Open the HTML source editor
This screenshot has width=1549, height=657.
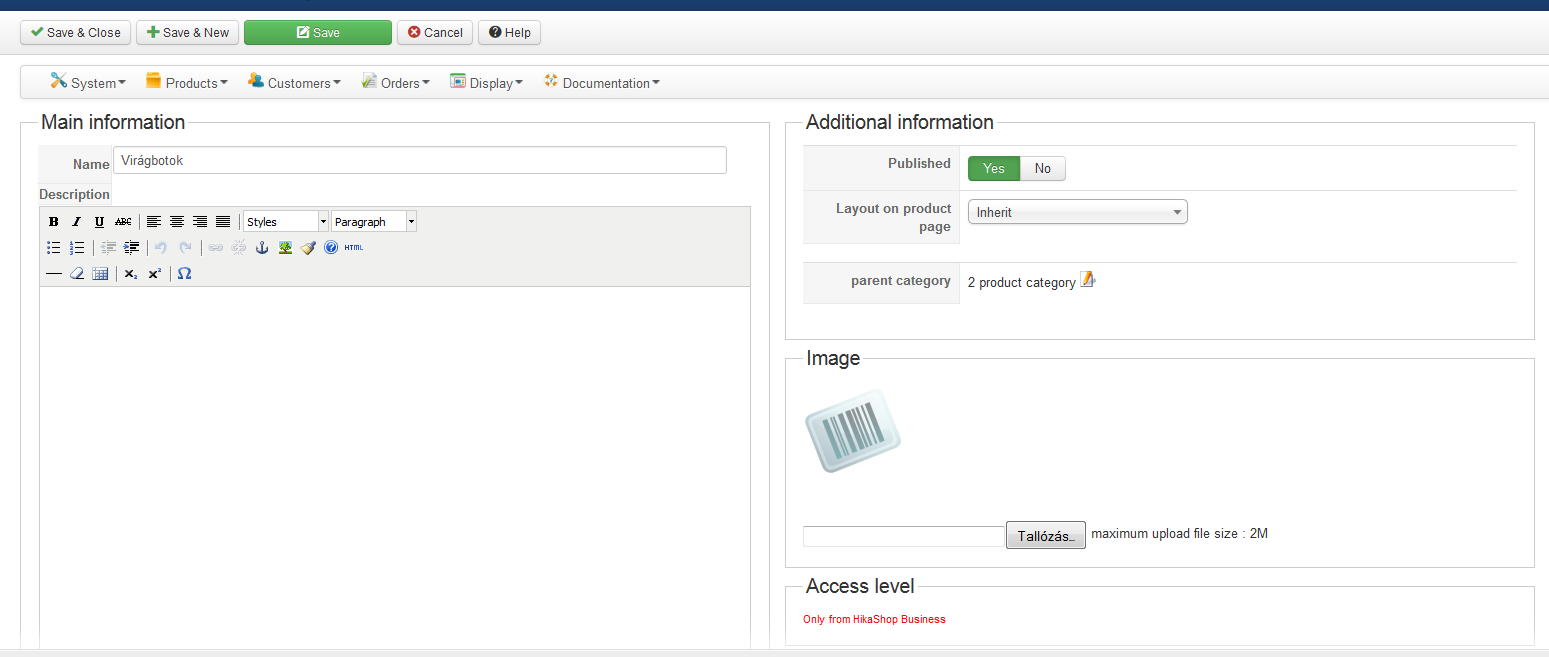[x=354, y=248]
